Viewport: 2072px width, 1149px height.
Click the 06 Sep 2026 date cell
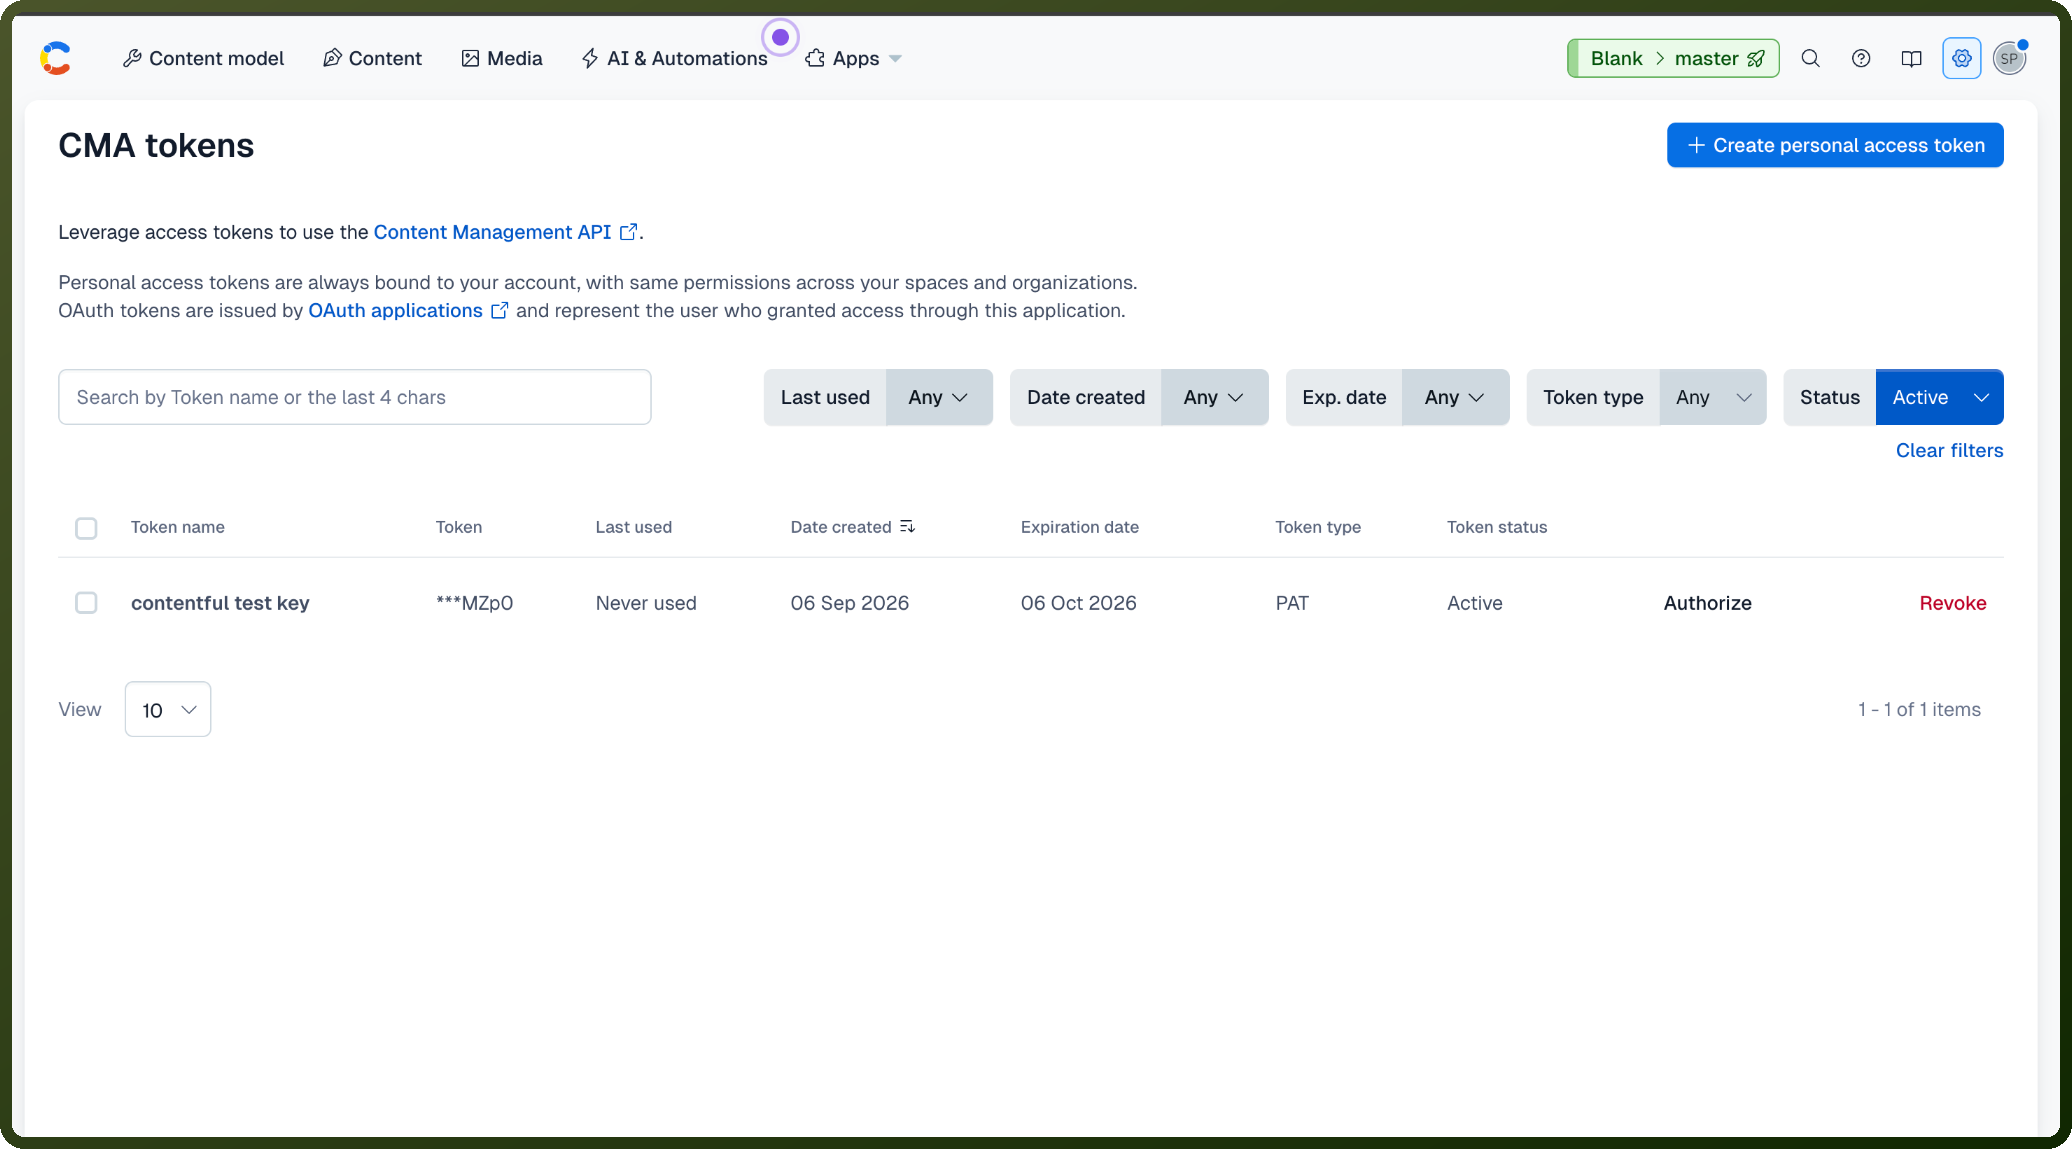point(850,603)
